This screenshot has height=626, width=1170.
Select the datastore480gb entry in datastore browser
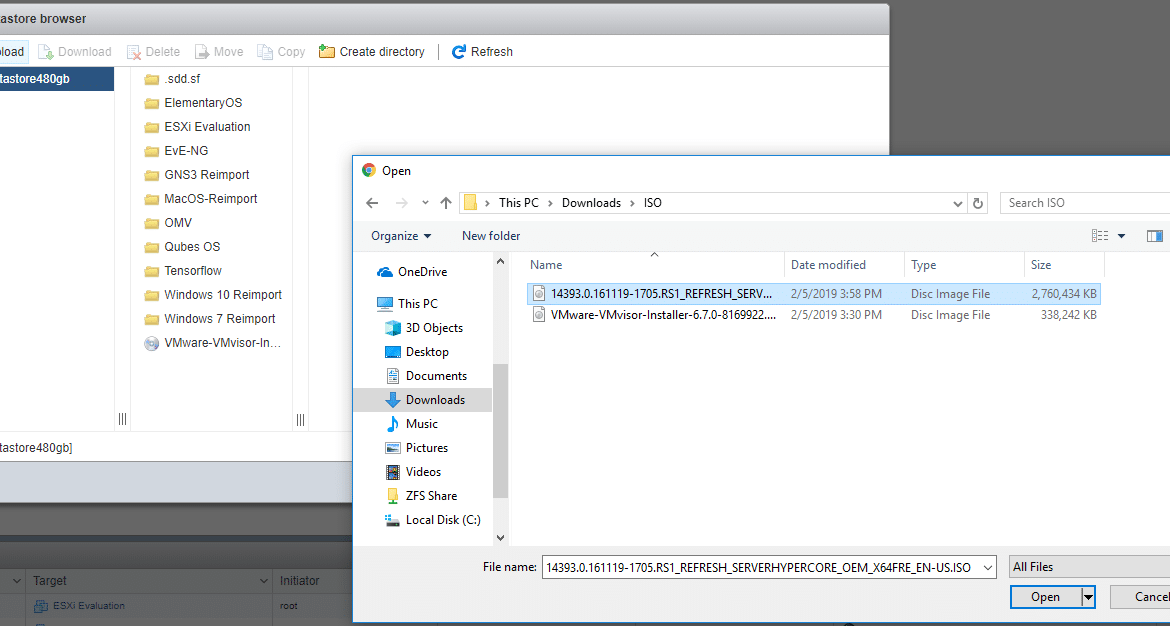tap(57, 79)
